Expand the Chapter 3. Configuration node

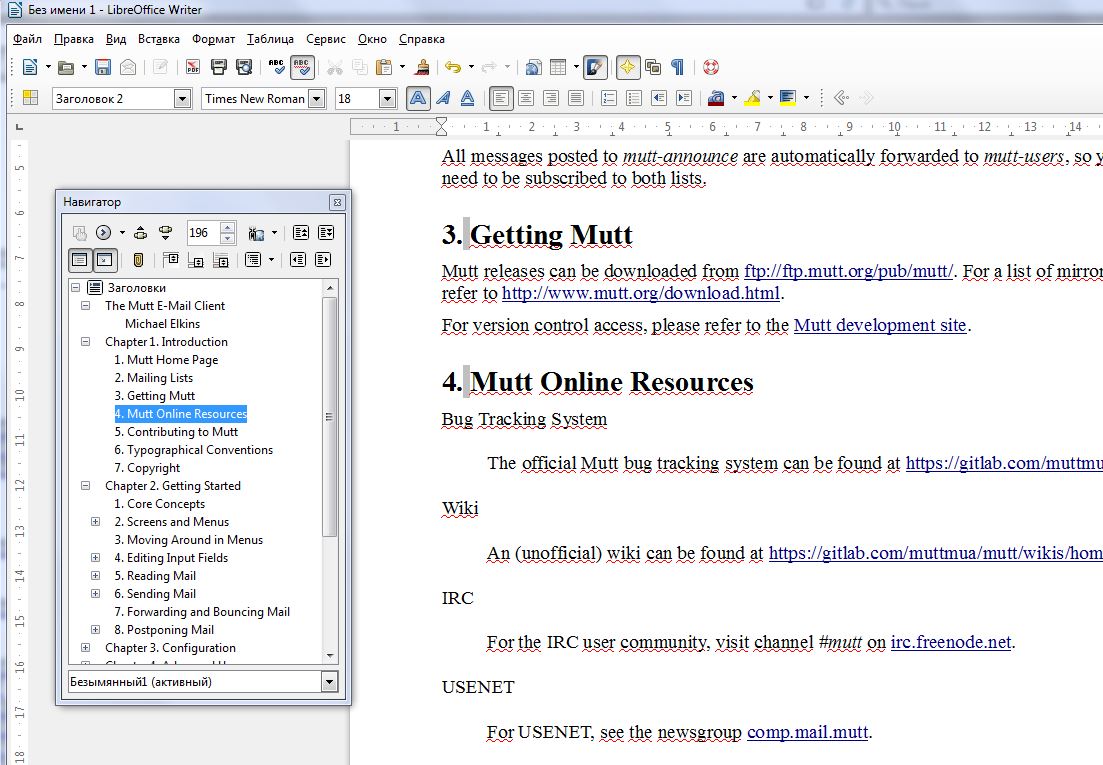point(86,648)
